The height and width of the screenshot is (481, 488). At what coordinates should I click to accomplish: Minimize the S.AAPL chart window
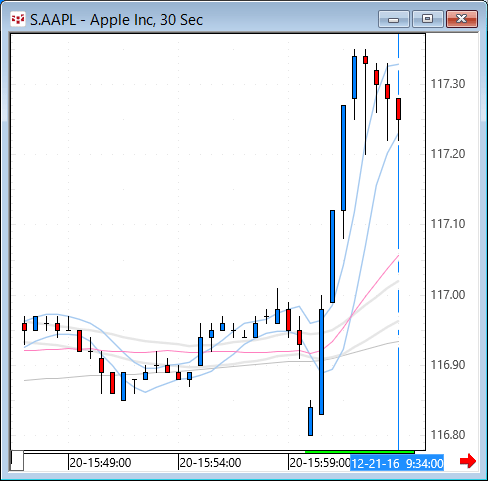coord(394,19)
